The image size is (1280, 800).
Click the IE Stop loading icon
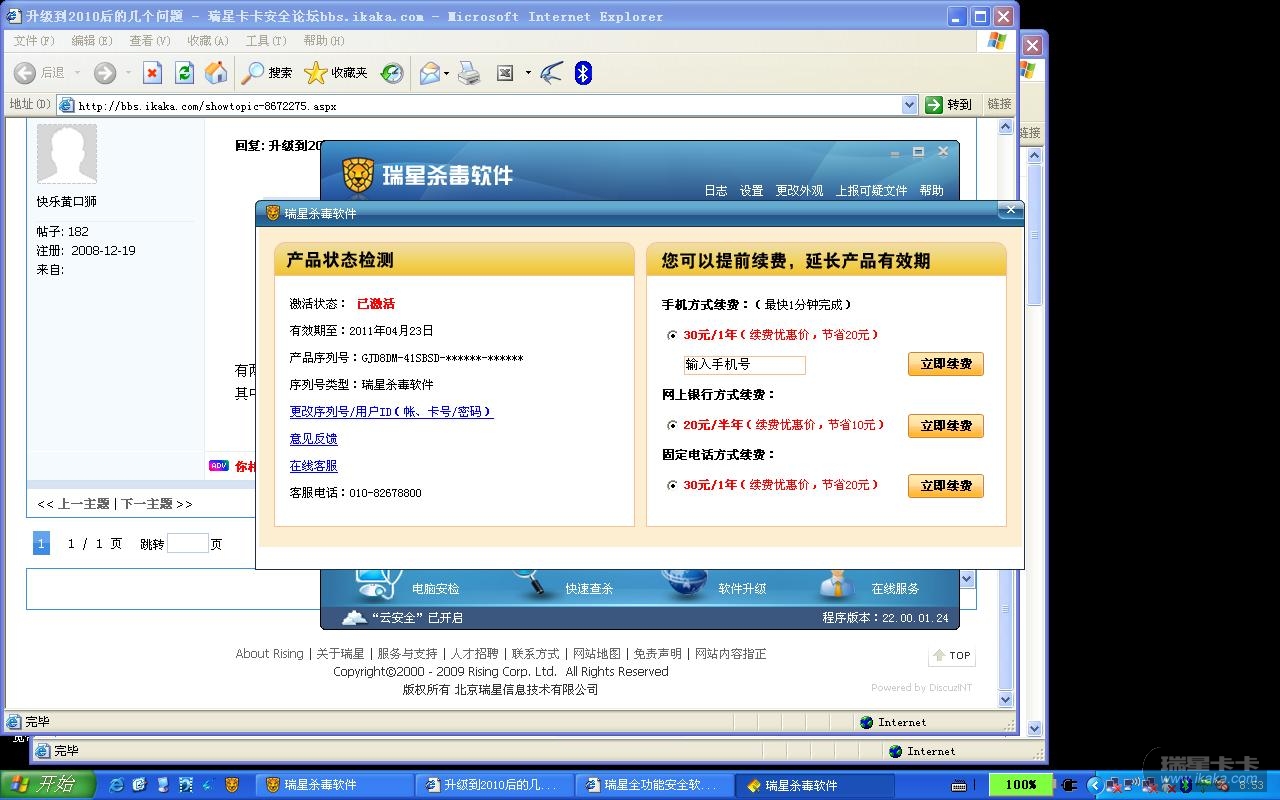click(152, 72)
